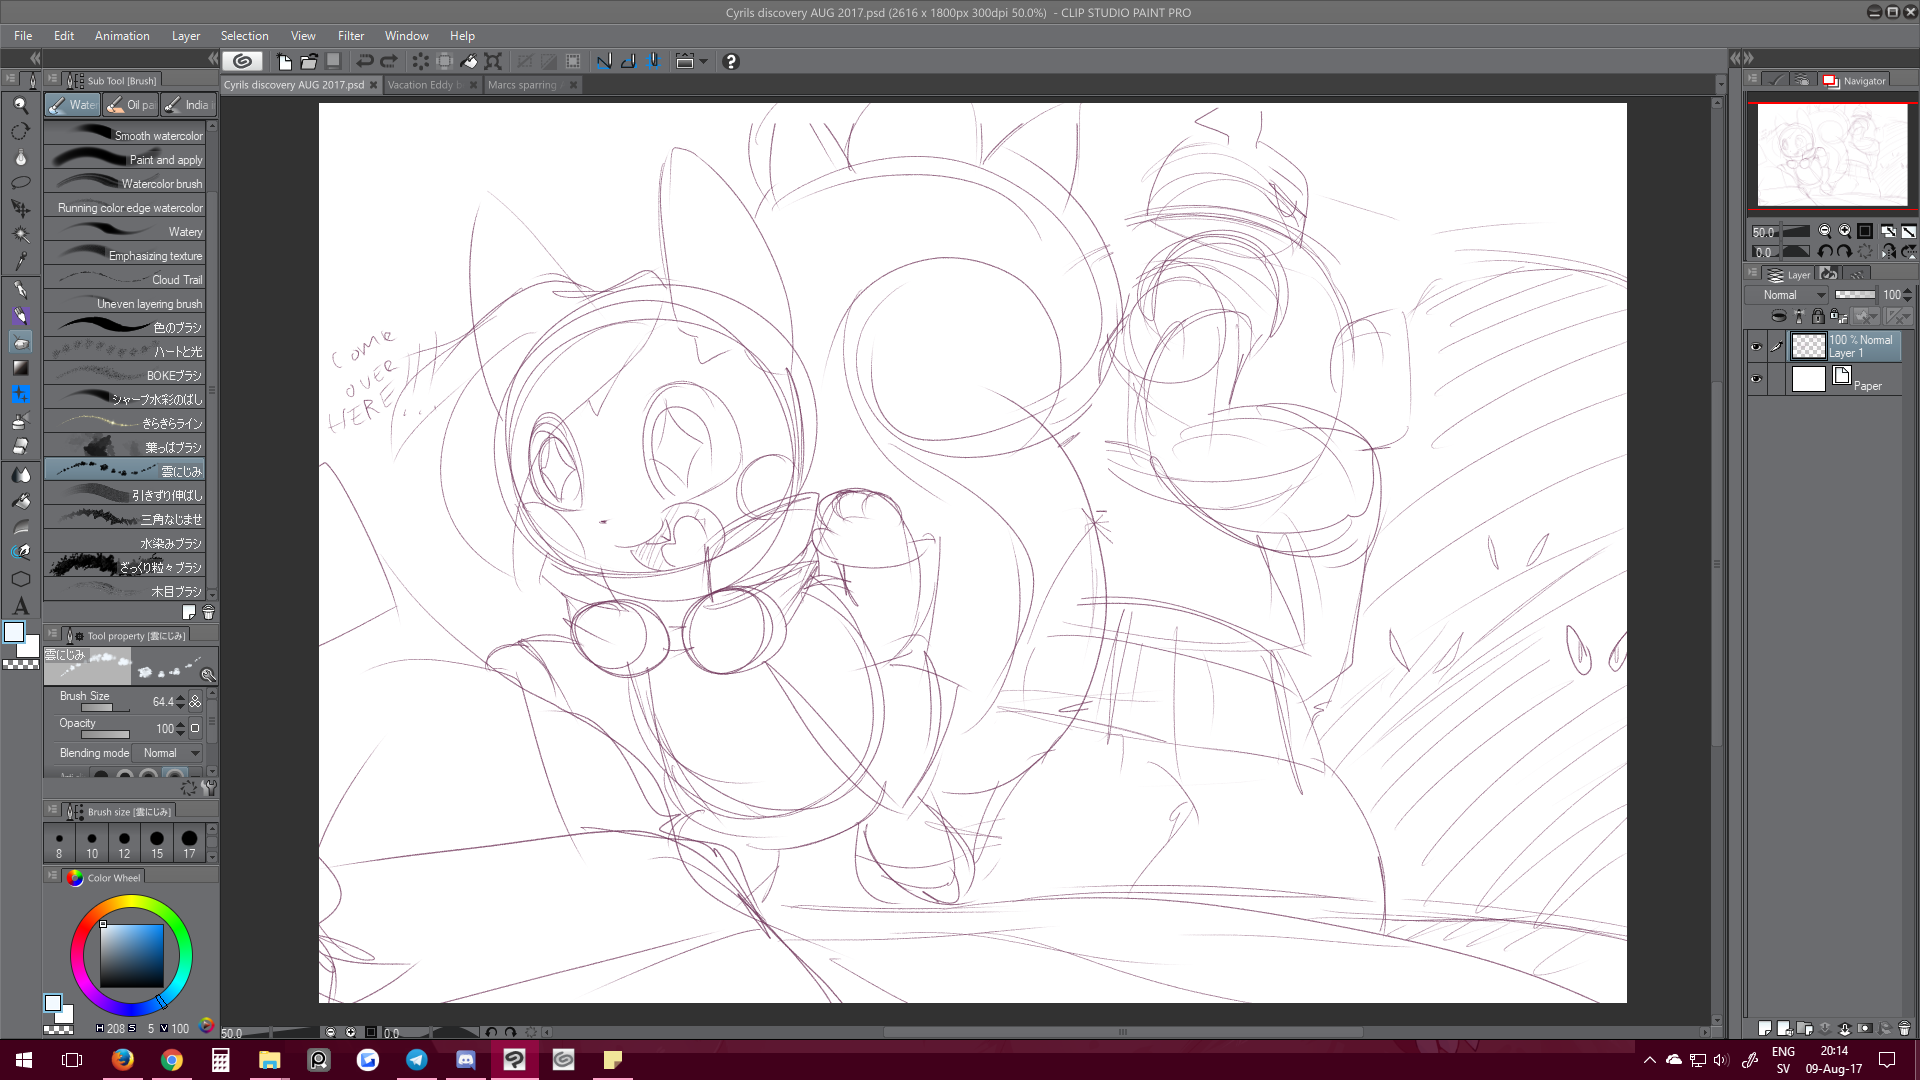The width and height of the screenshot is (1920, 1080).
Task: Hide Layer 1 using eye icon
Action: point(1756,347)
